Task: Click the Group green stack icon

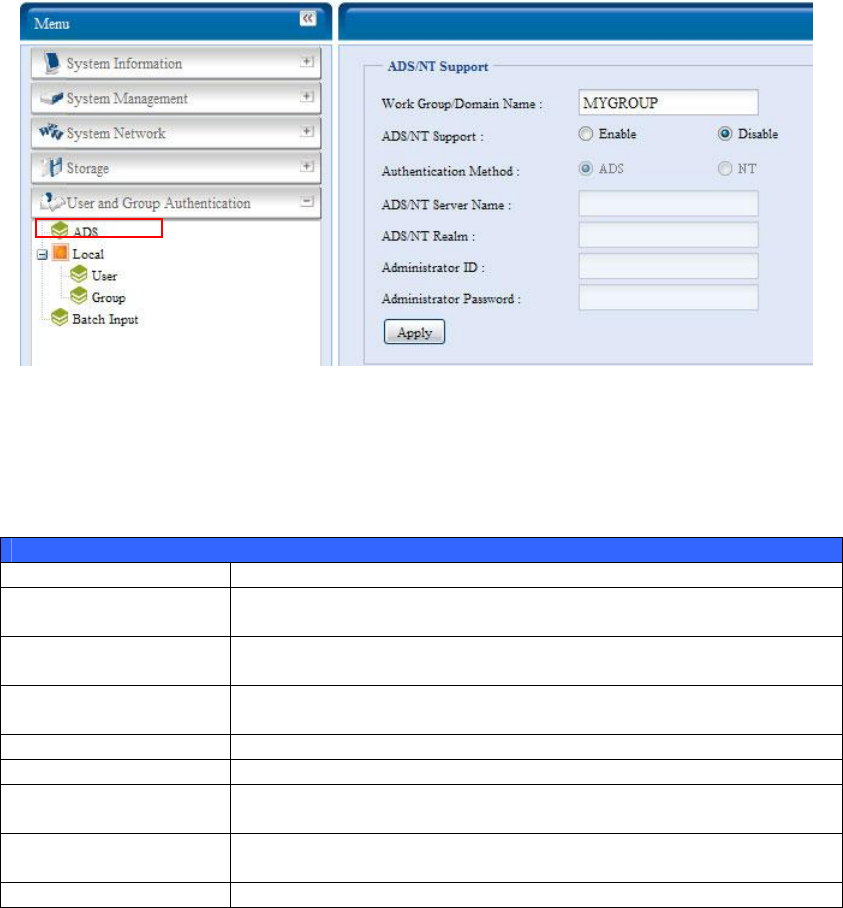Action: [79, 295]
